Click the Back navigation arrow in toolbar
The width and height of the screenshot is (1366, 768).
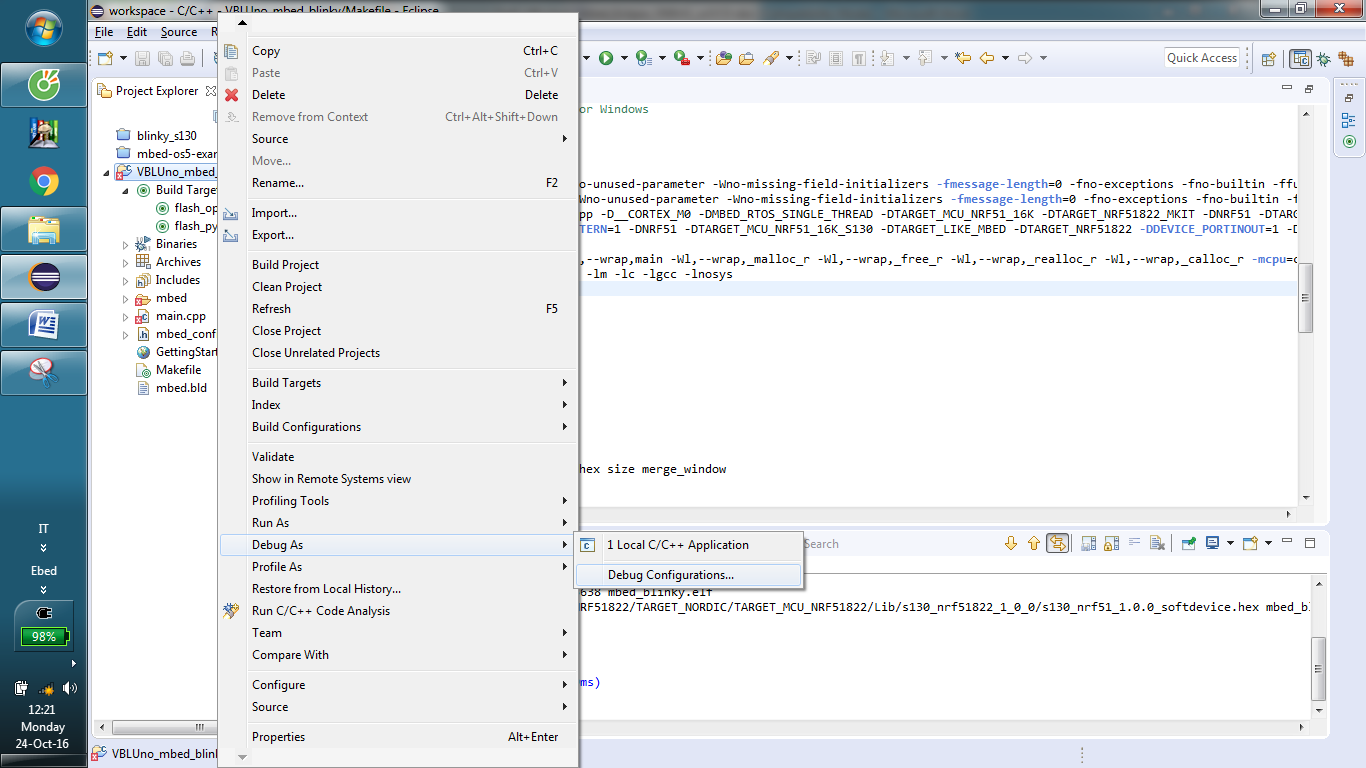coord(987,58)
